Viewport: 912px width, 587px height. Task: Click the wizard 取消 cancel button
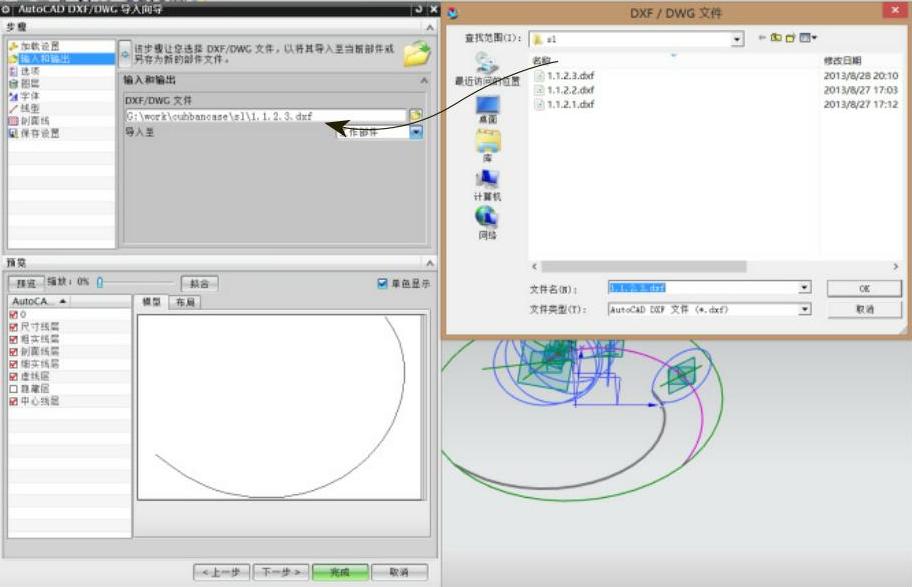(x=399, y=572)
